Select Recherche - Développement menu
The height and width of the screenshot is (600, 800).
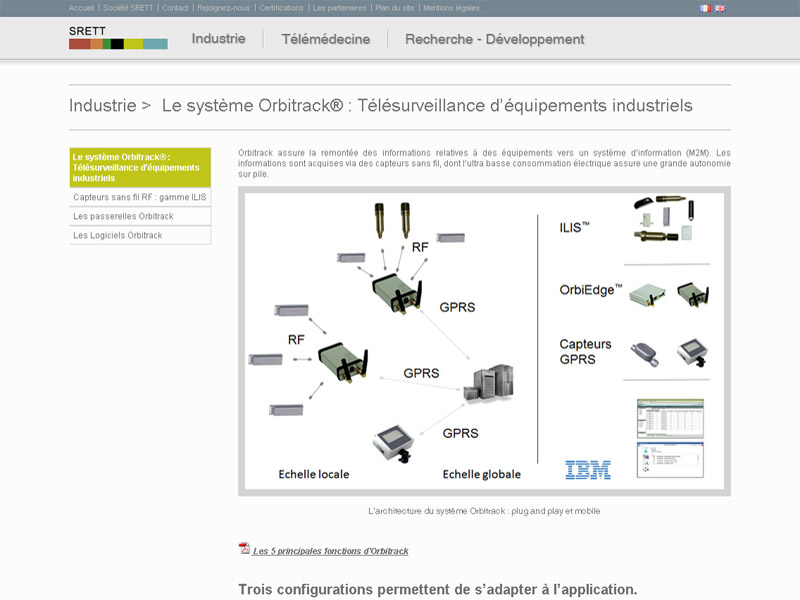tap(494, 39)
